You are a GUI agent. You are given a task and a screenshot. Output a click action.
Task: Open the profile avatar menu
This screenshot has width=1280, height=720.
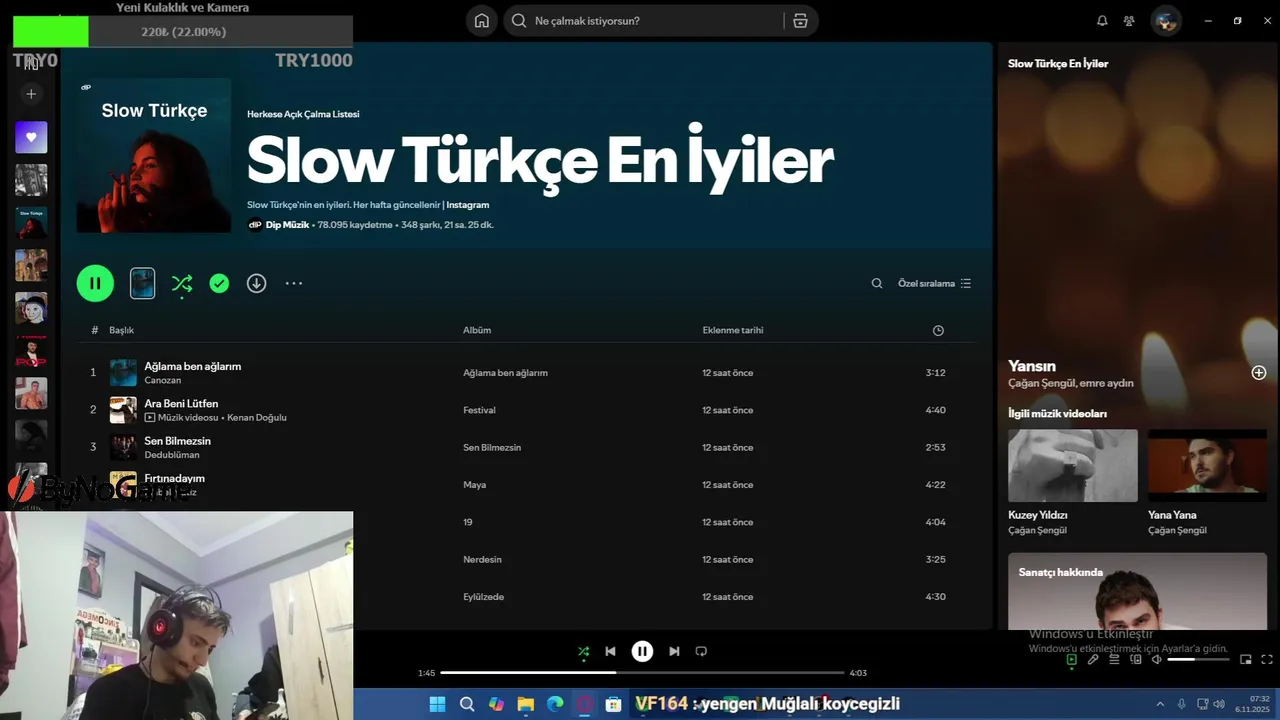click(x=1166, y=21)
